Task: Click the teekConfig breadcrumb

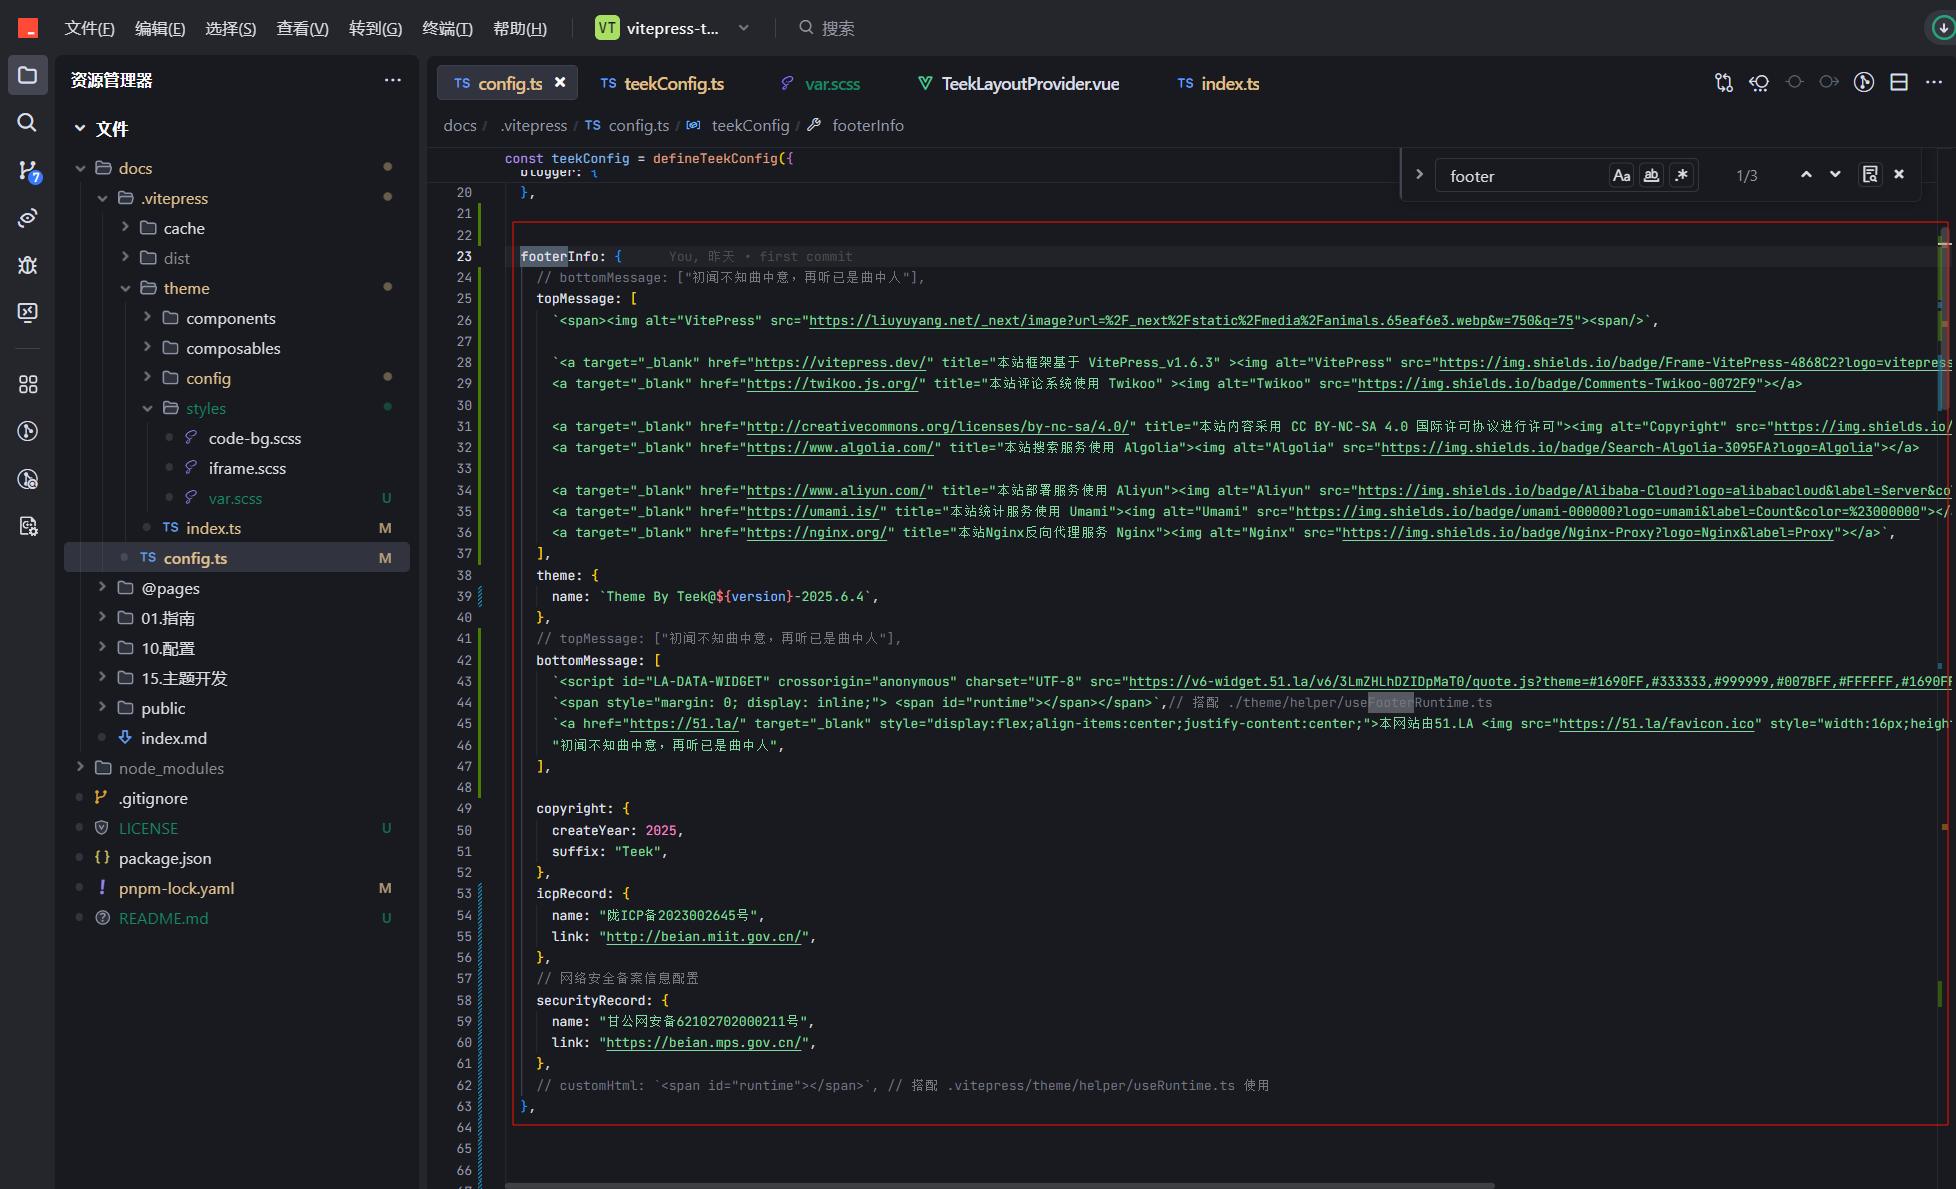Action: pyautogui.click(x=750, y=125)
